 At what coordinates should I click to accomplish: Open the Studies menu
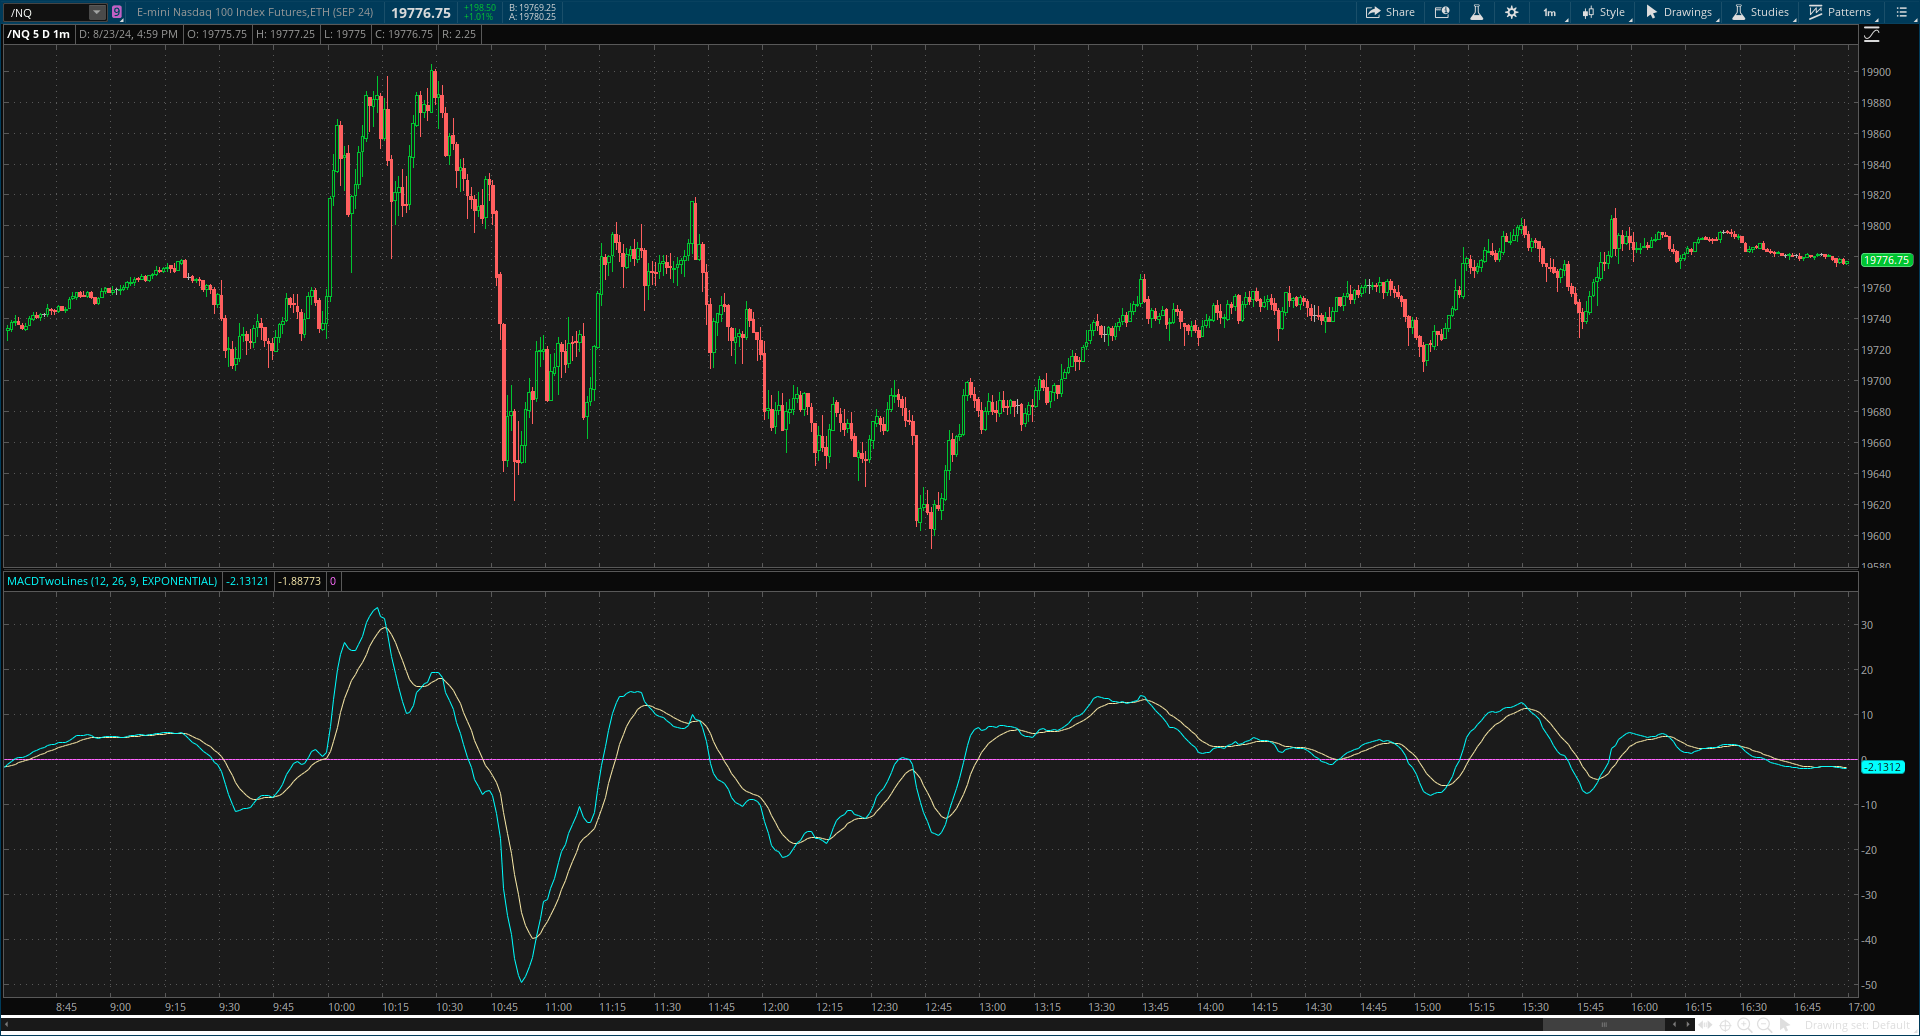tap(1761, 12)
